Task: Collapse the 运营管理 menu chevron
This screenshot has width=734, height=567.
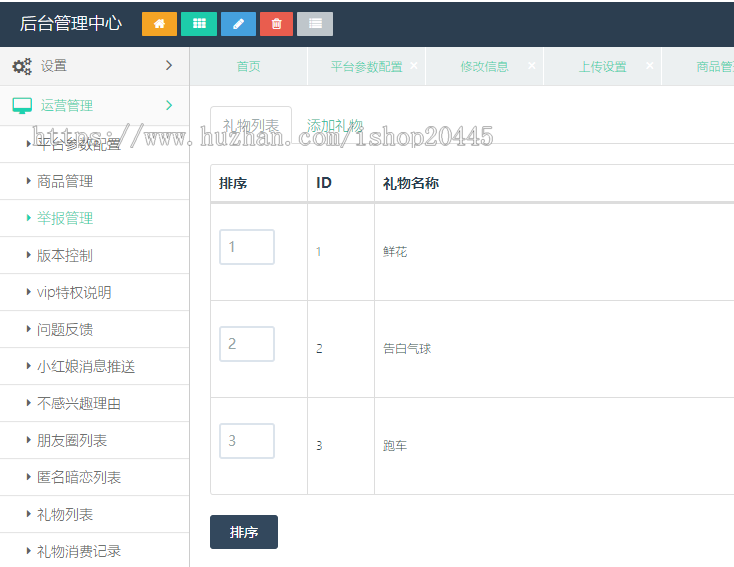Action: [x=169, y=105]
